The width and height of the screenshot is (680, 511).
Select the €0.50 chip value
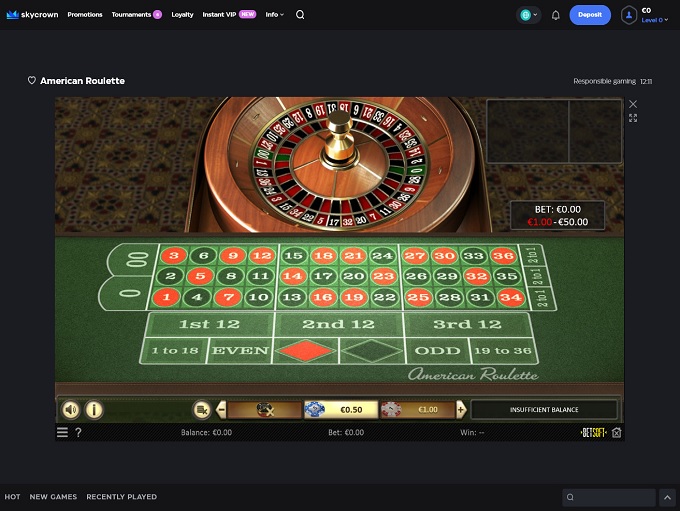341,409
